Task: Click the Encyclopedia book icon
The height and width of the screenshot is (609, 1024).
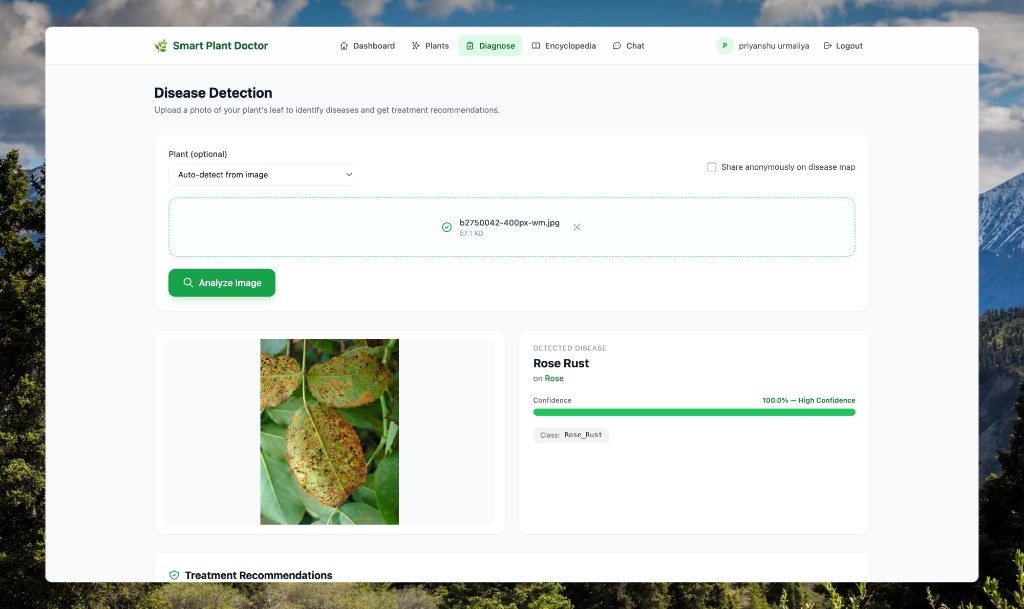Action: click(536, 46)
